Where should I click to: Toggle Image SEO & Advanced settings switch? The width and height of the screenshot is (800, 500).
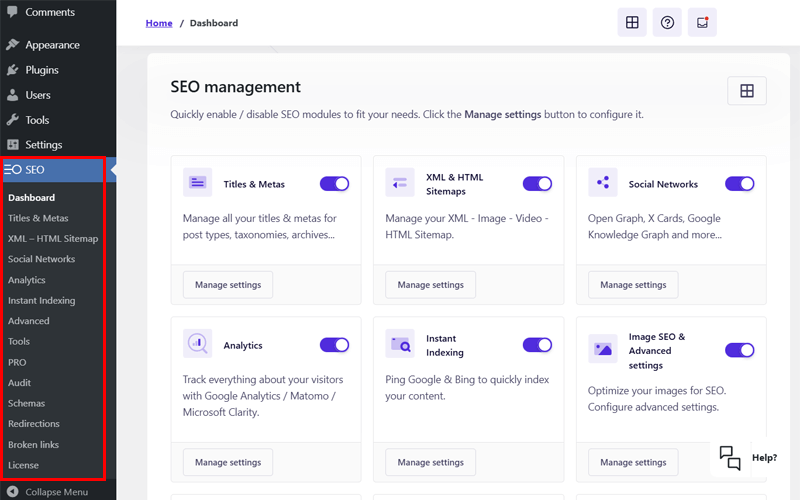(x=740, y=350)
